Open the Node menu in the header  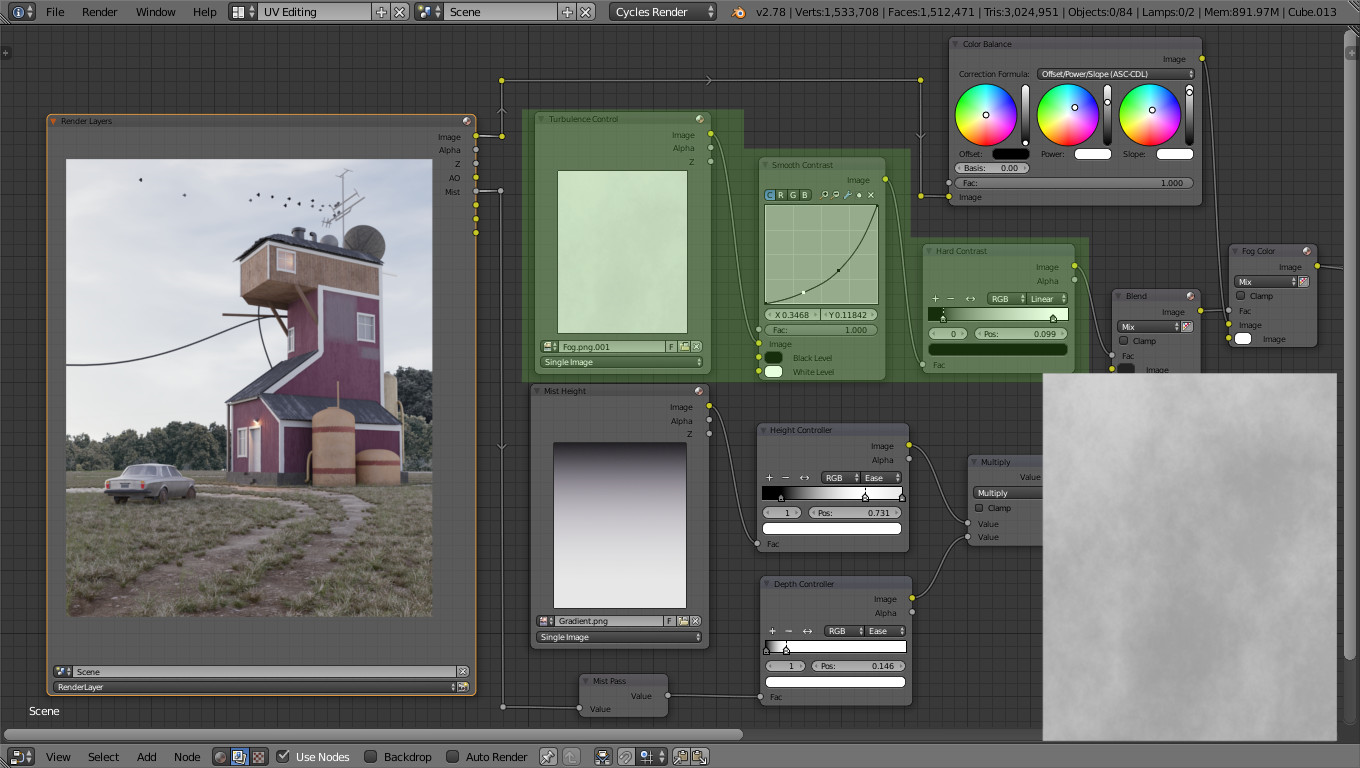(x=187, y=757)
